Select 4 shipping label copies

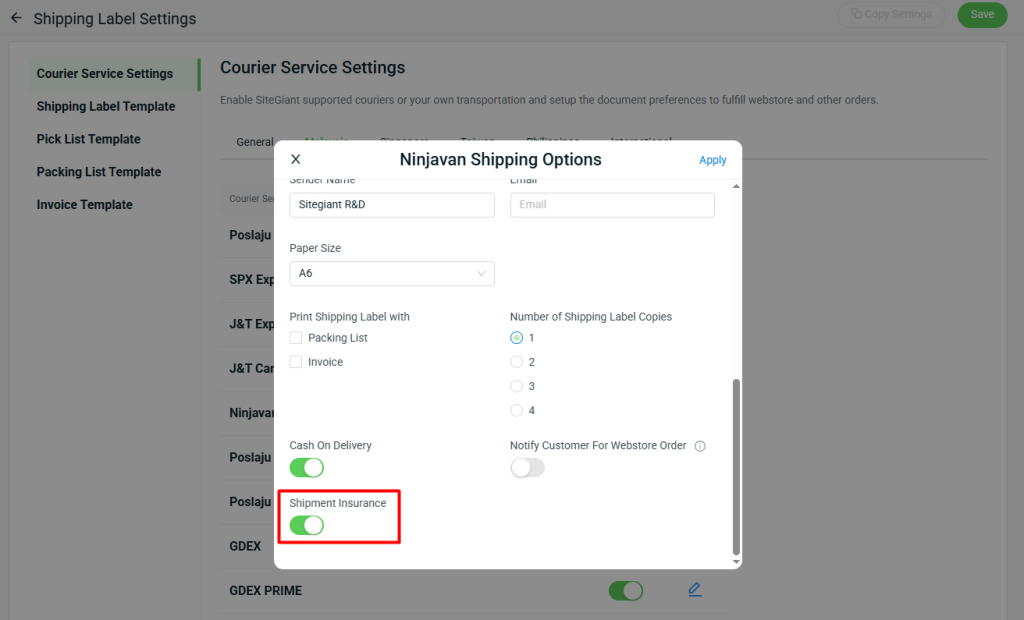517,410
